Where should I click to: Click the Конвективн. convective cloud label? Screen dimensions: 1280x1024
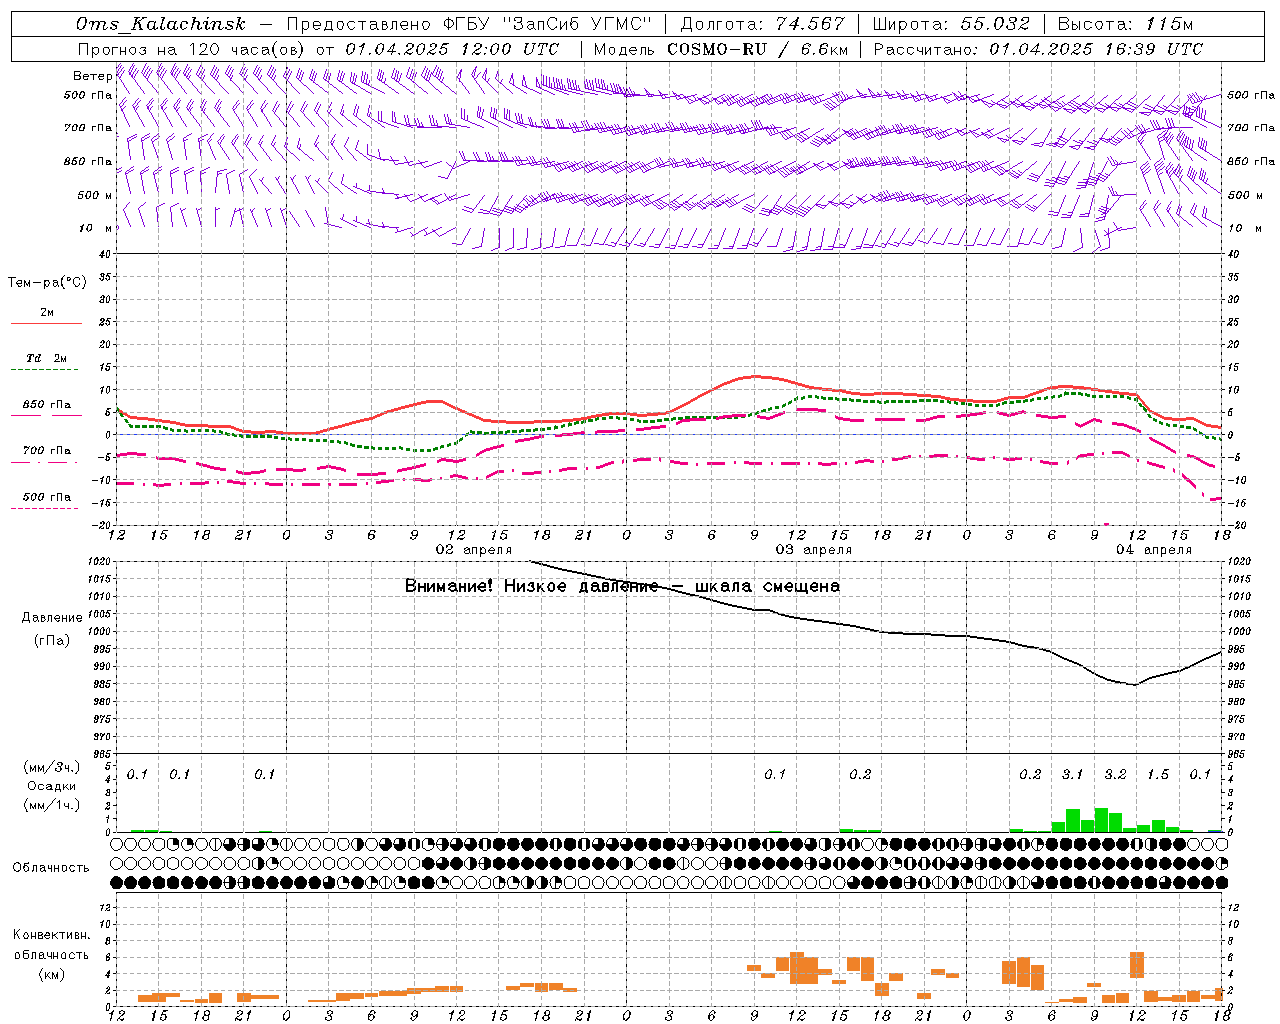coord(51,935)
